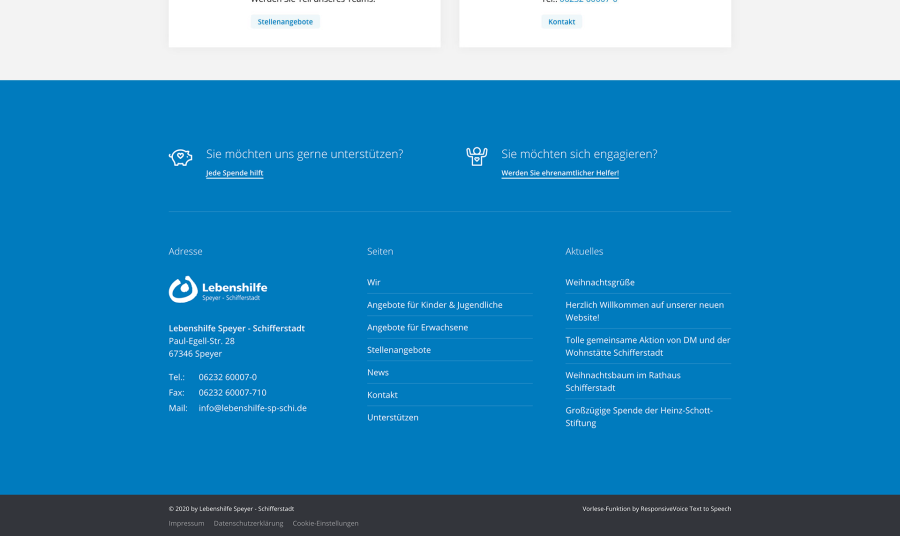The height and width of the screenshot is (536, 900).
Task: Click the fax number 06232 60007-710
Action: (232, 393)
